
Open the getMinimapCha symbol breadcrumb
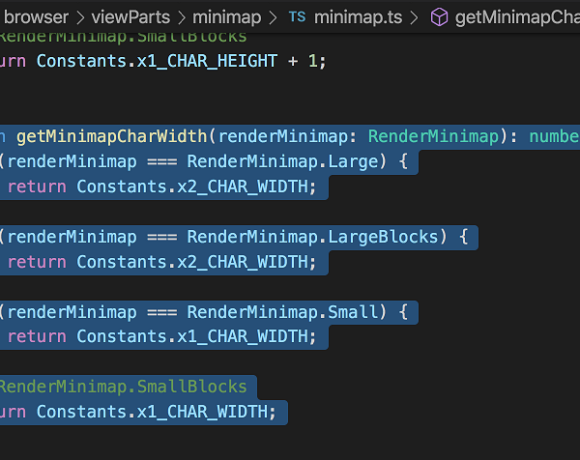pyautogui.click(x=517, y=17)
